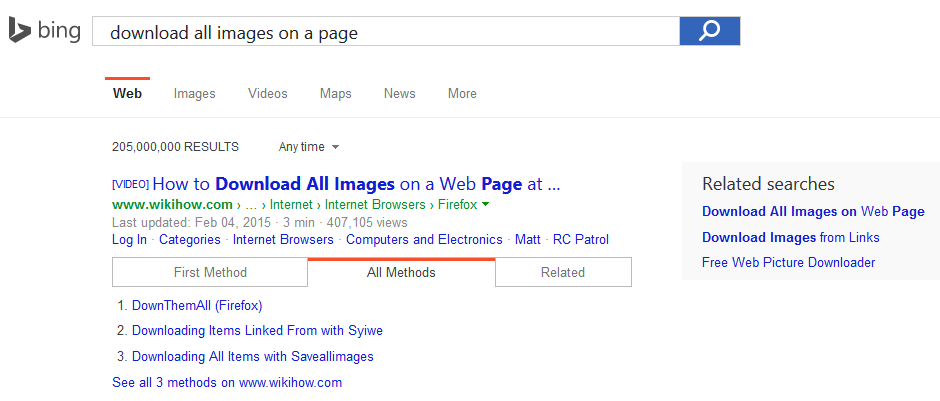Open the DownThemAll (Firefox) link
940x401 pixels.
(197, 305)
